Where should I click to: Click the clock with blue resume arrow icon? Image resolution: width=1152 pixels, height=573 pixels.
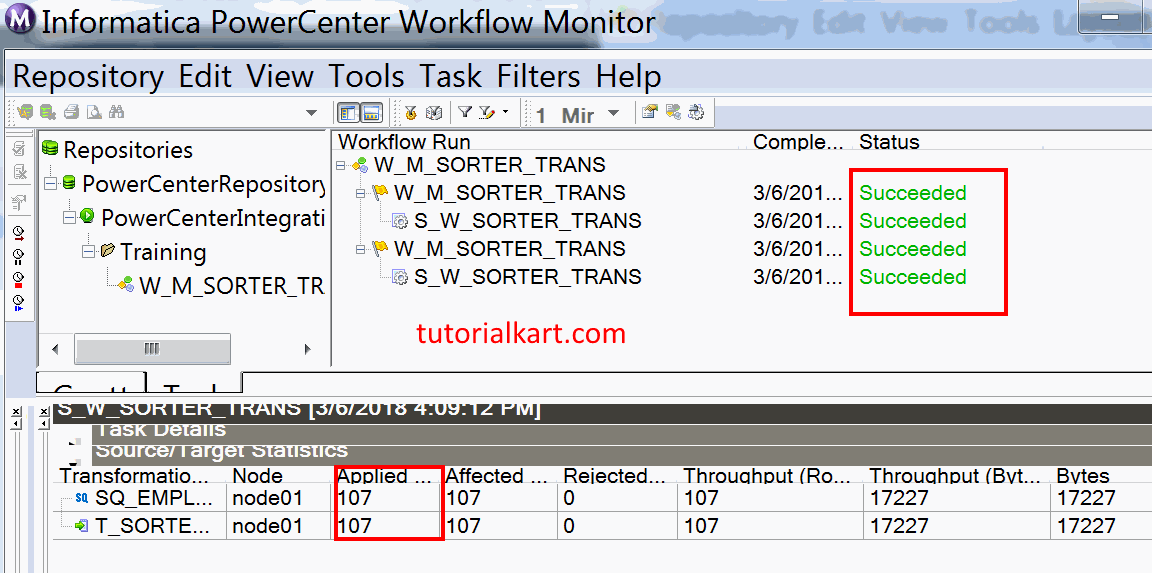[x=19, y=303]
